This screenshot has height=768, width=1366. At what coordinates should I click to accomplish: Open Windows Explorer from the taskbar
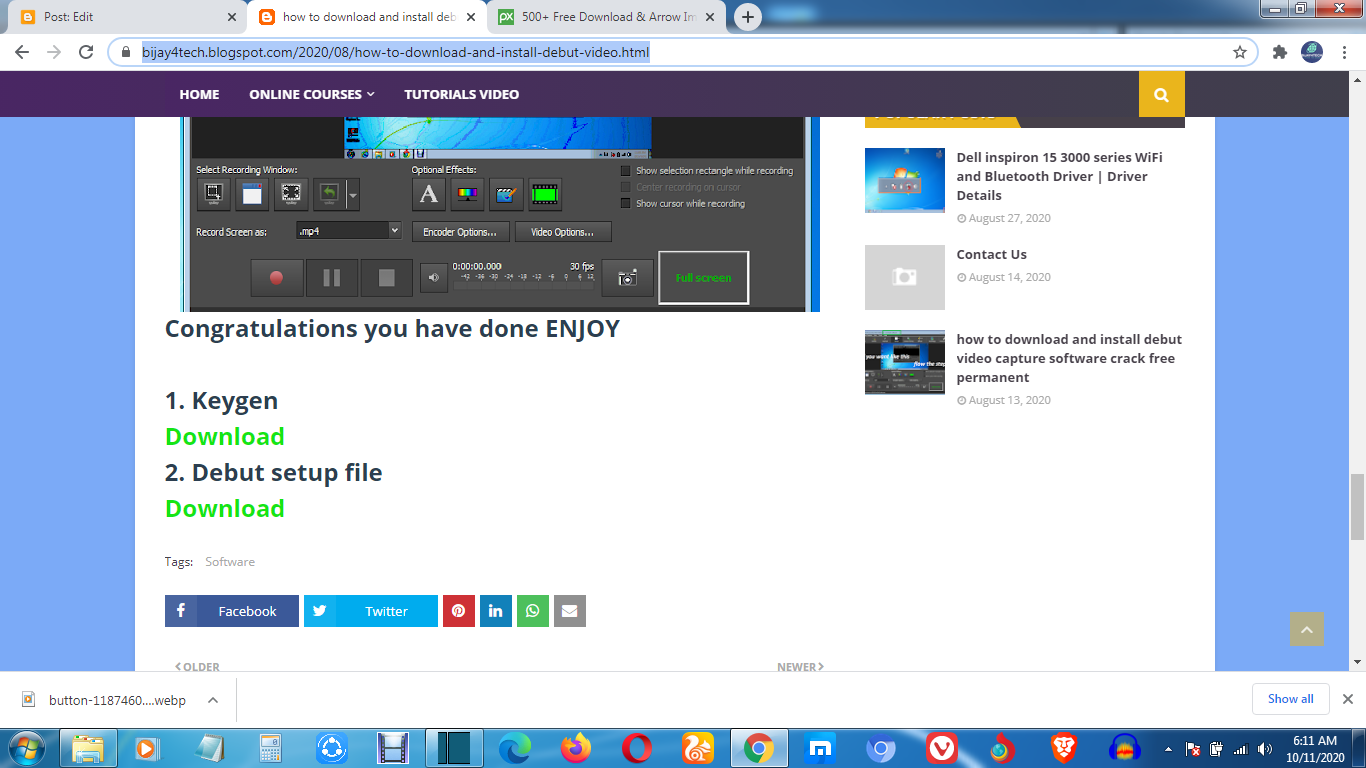click(x=88, y=748)
